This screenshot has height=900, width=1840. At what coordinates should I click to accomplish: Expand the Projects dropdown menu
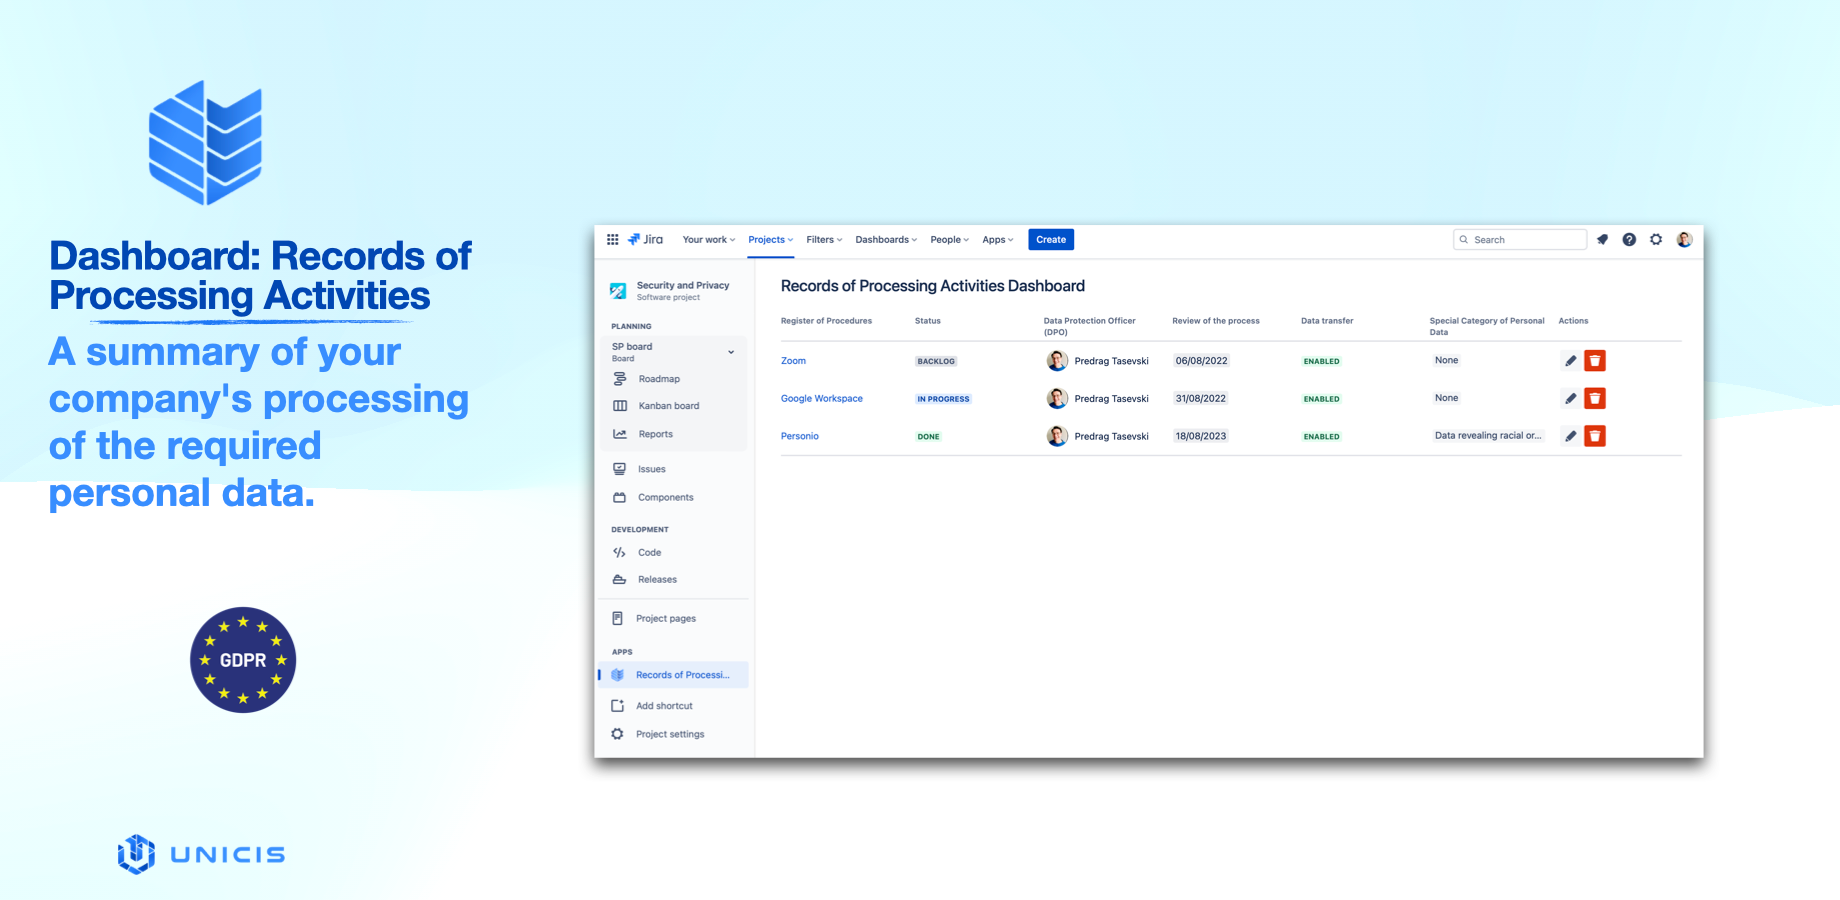771,240
